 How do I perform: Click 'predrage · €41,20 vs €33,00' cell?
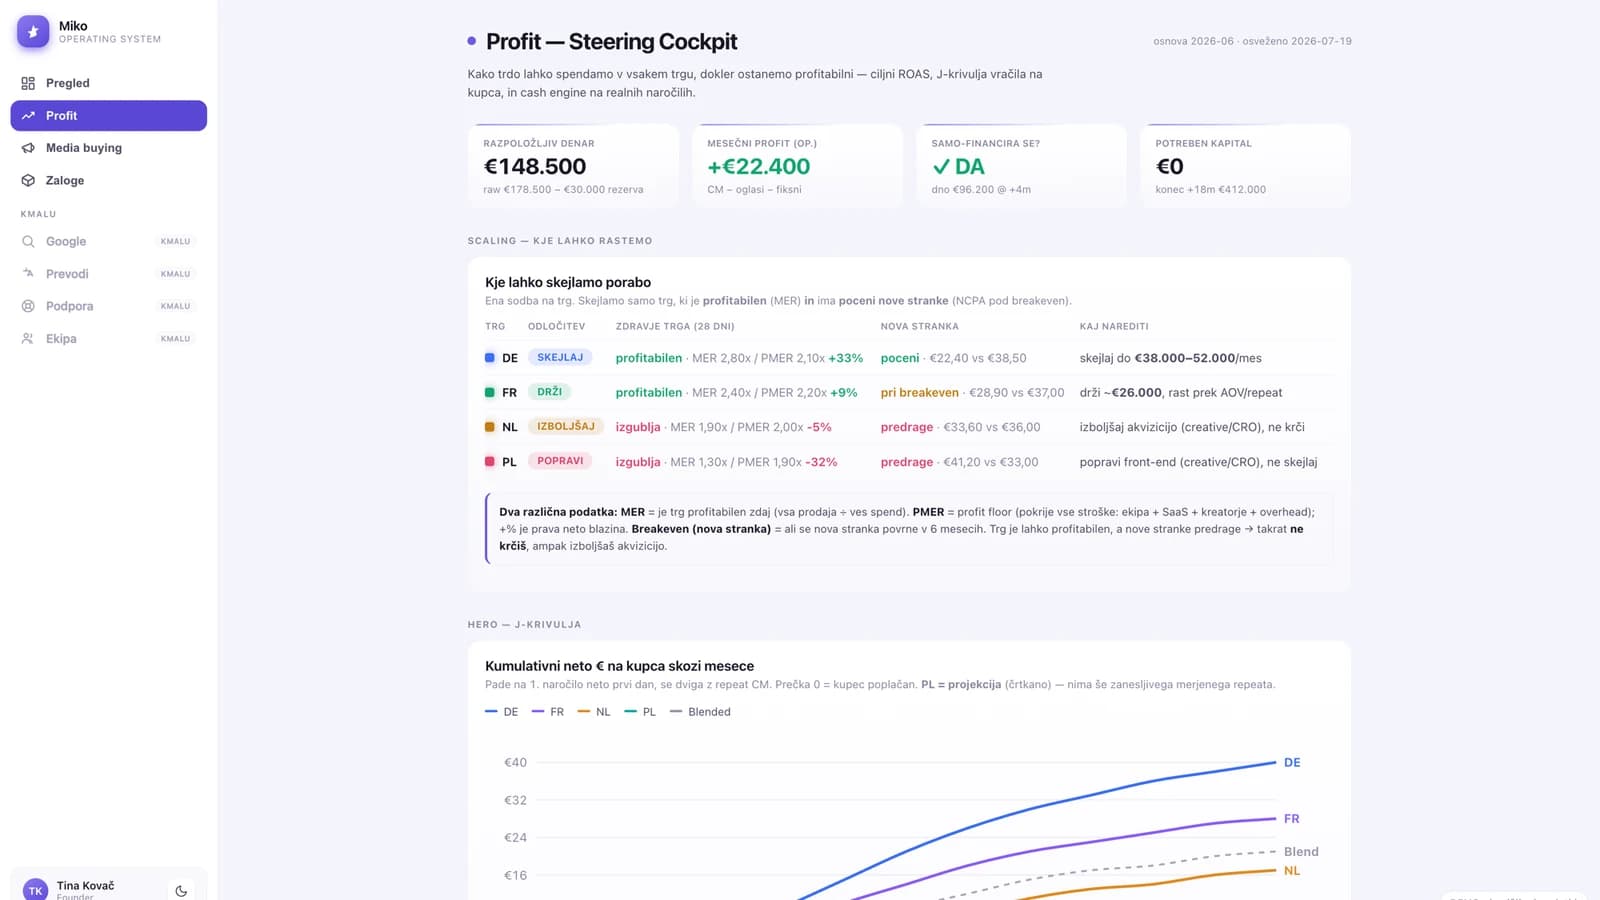point(960,462)
